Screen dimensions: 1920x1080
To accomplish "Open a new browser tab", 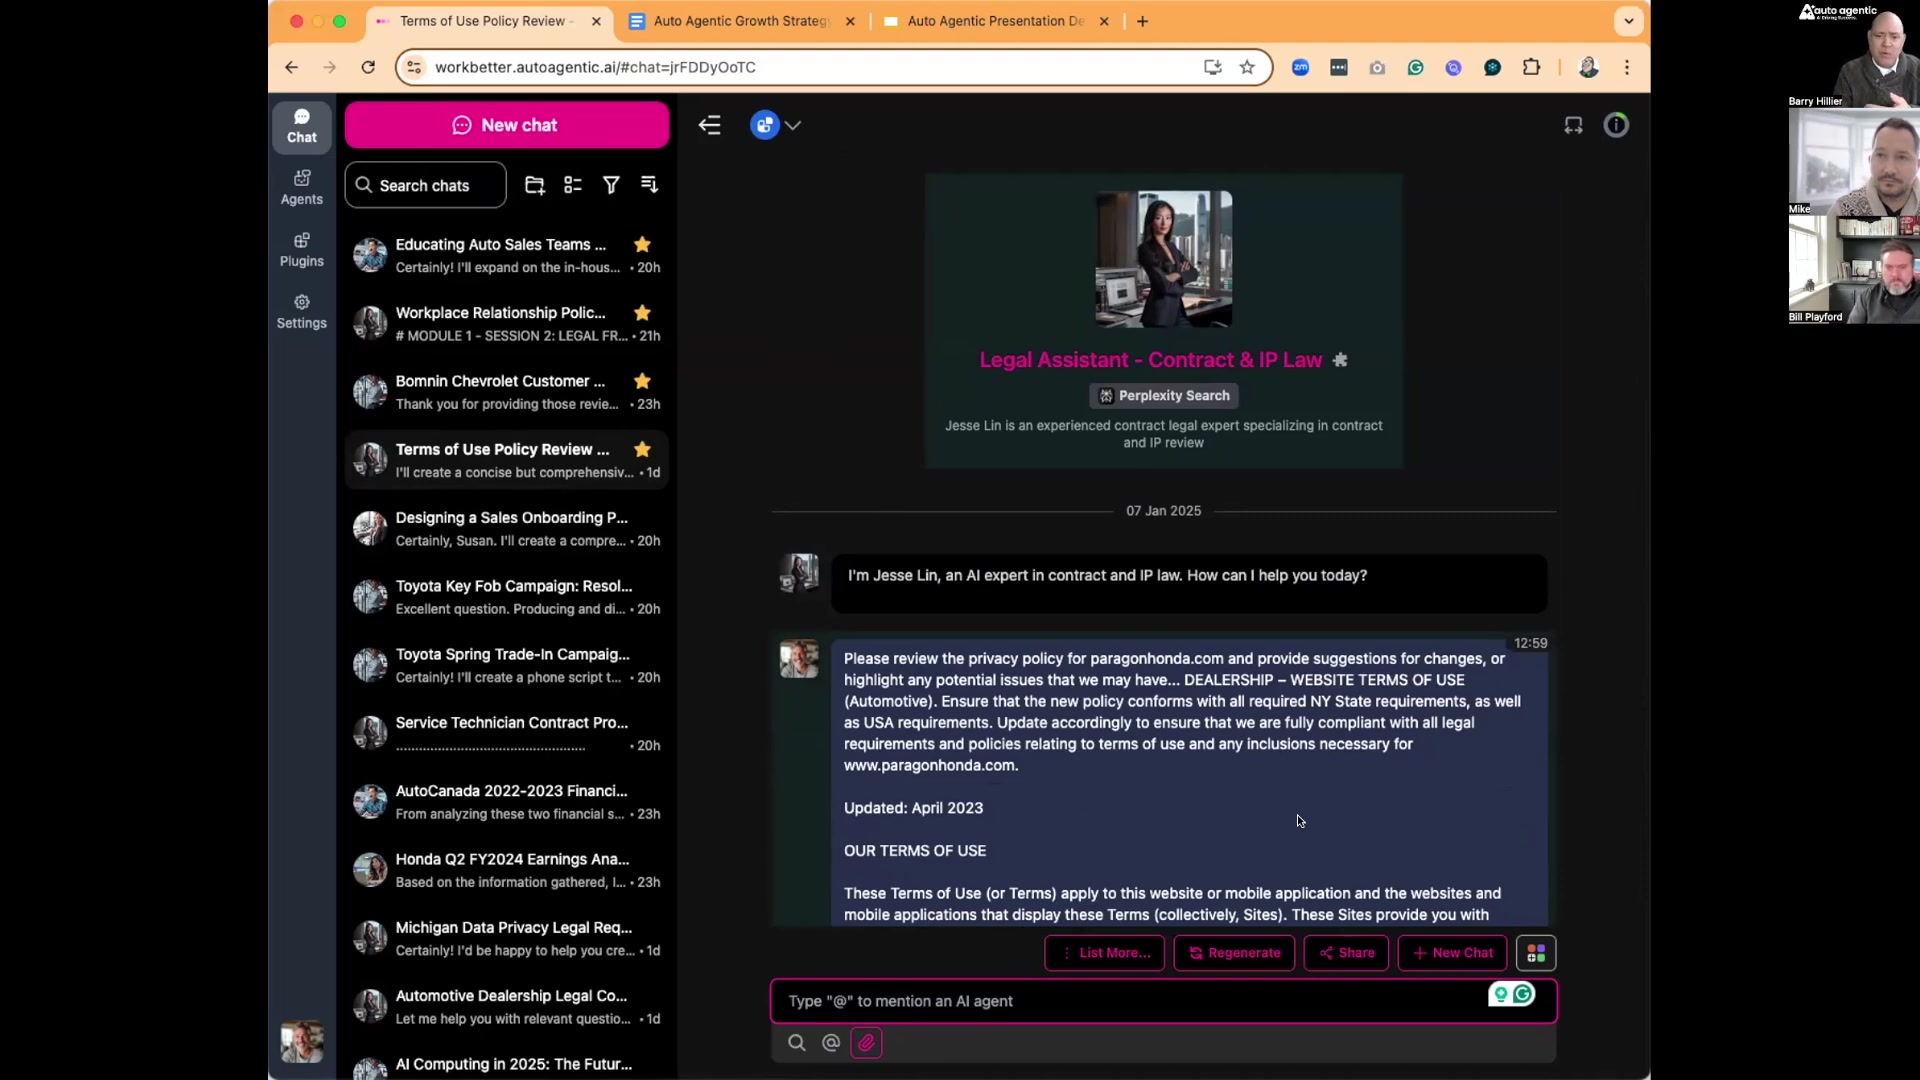I will [x=1142, y=21].
